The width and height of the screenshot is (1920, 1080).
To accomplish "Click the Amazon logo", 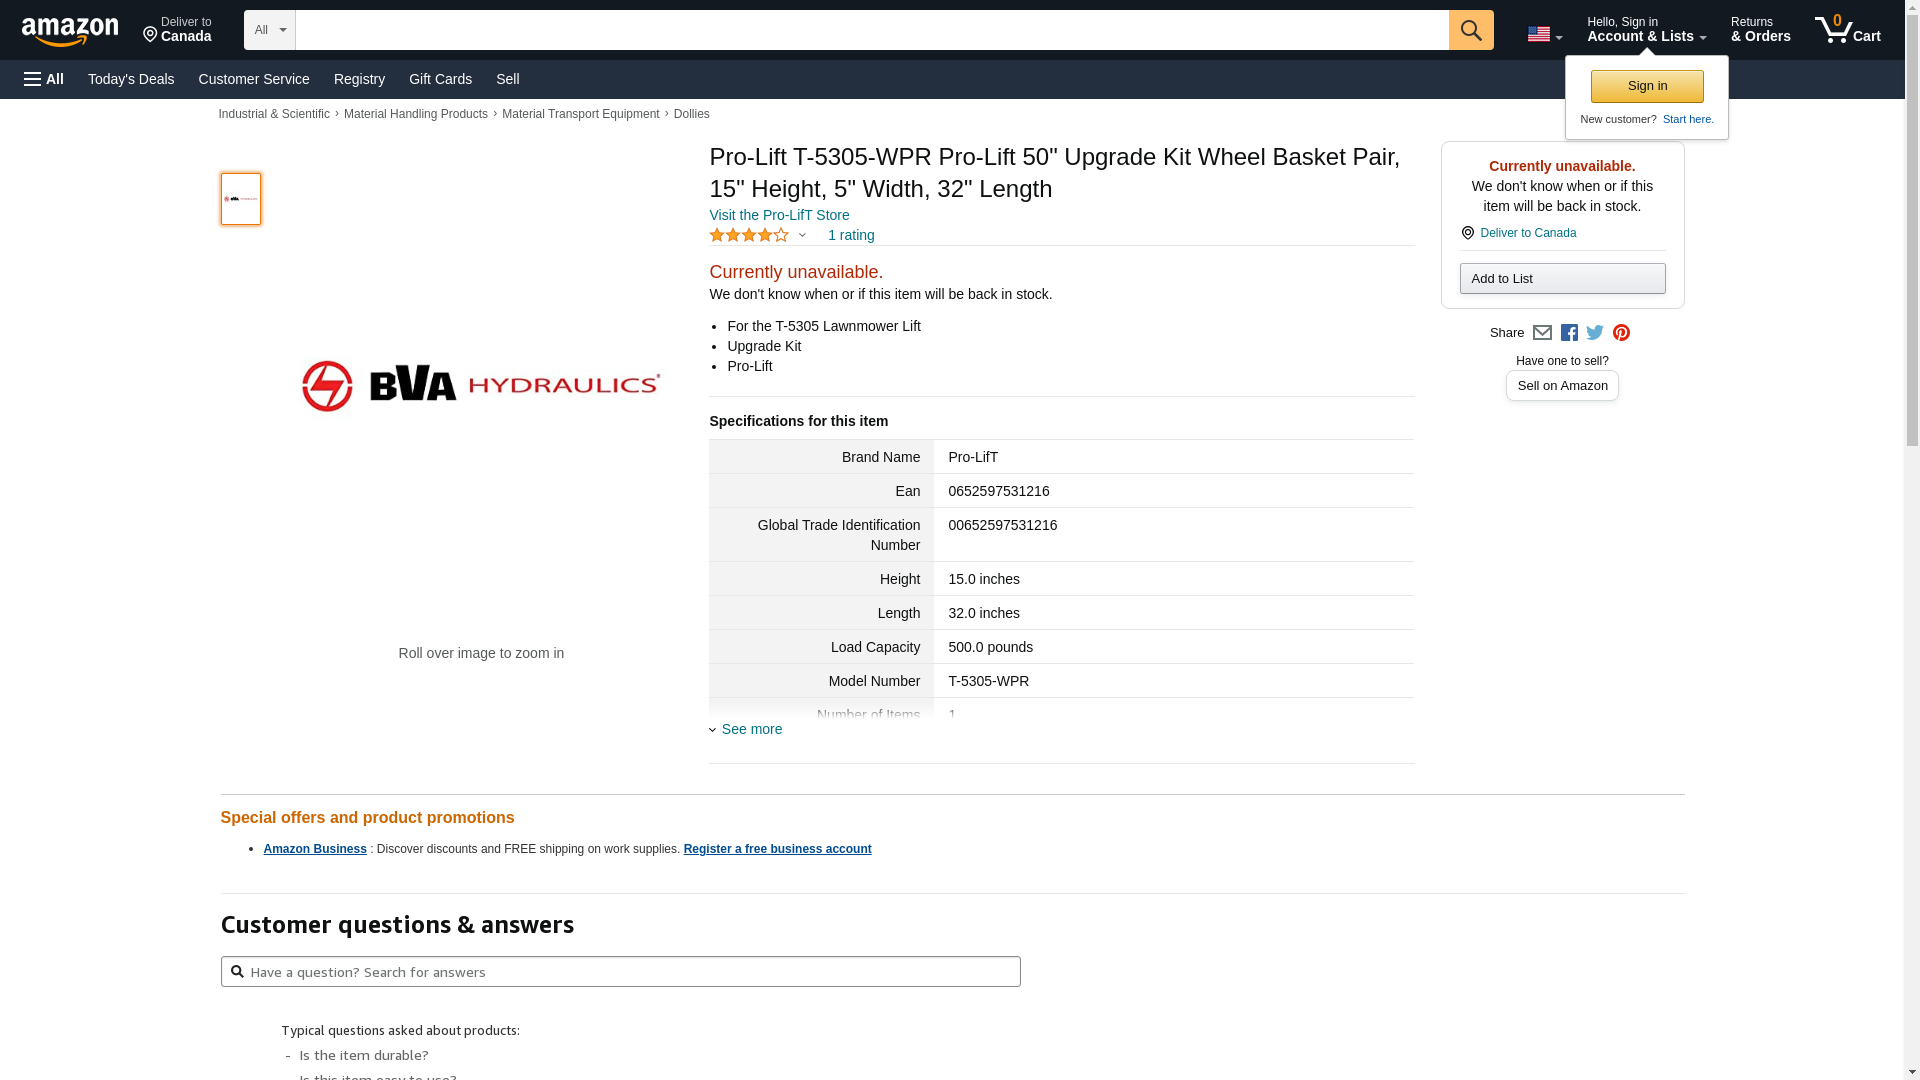I will [70, 32].
